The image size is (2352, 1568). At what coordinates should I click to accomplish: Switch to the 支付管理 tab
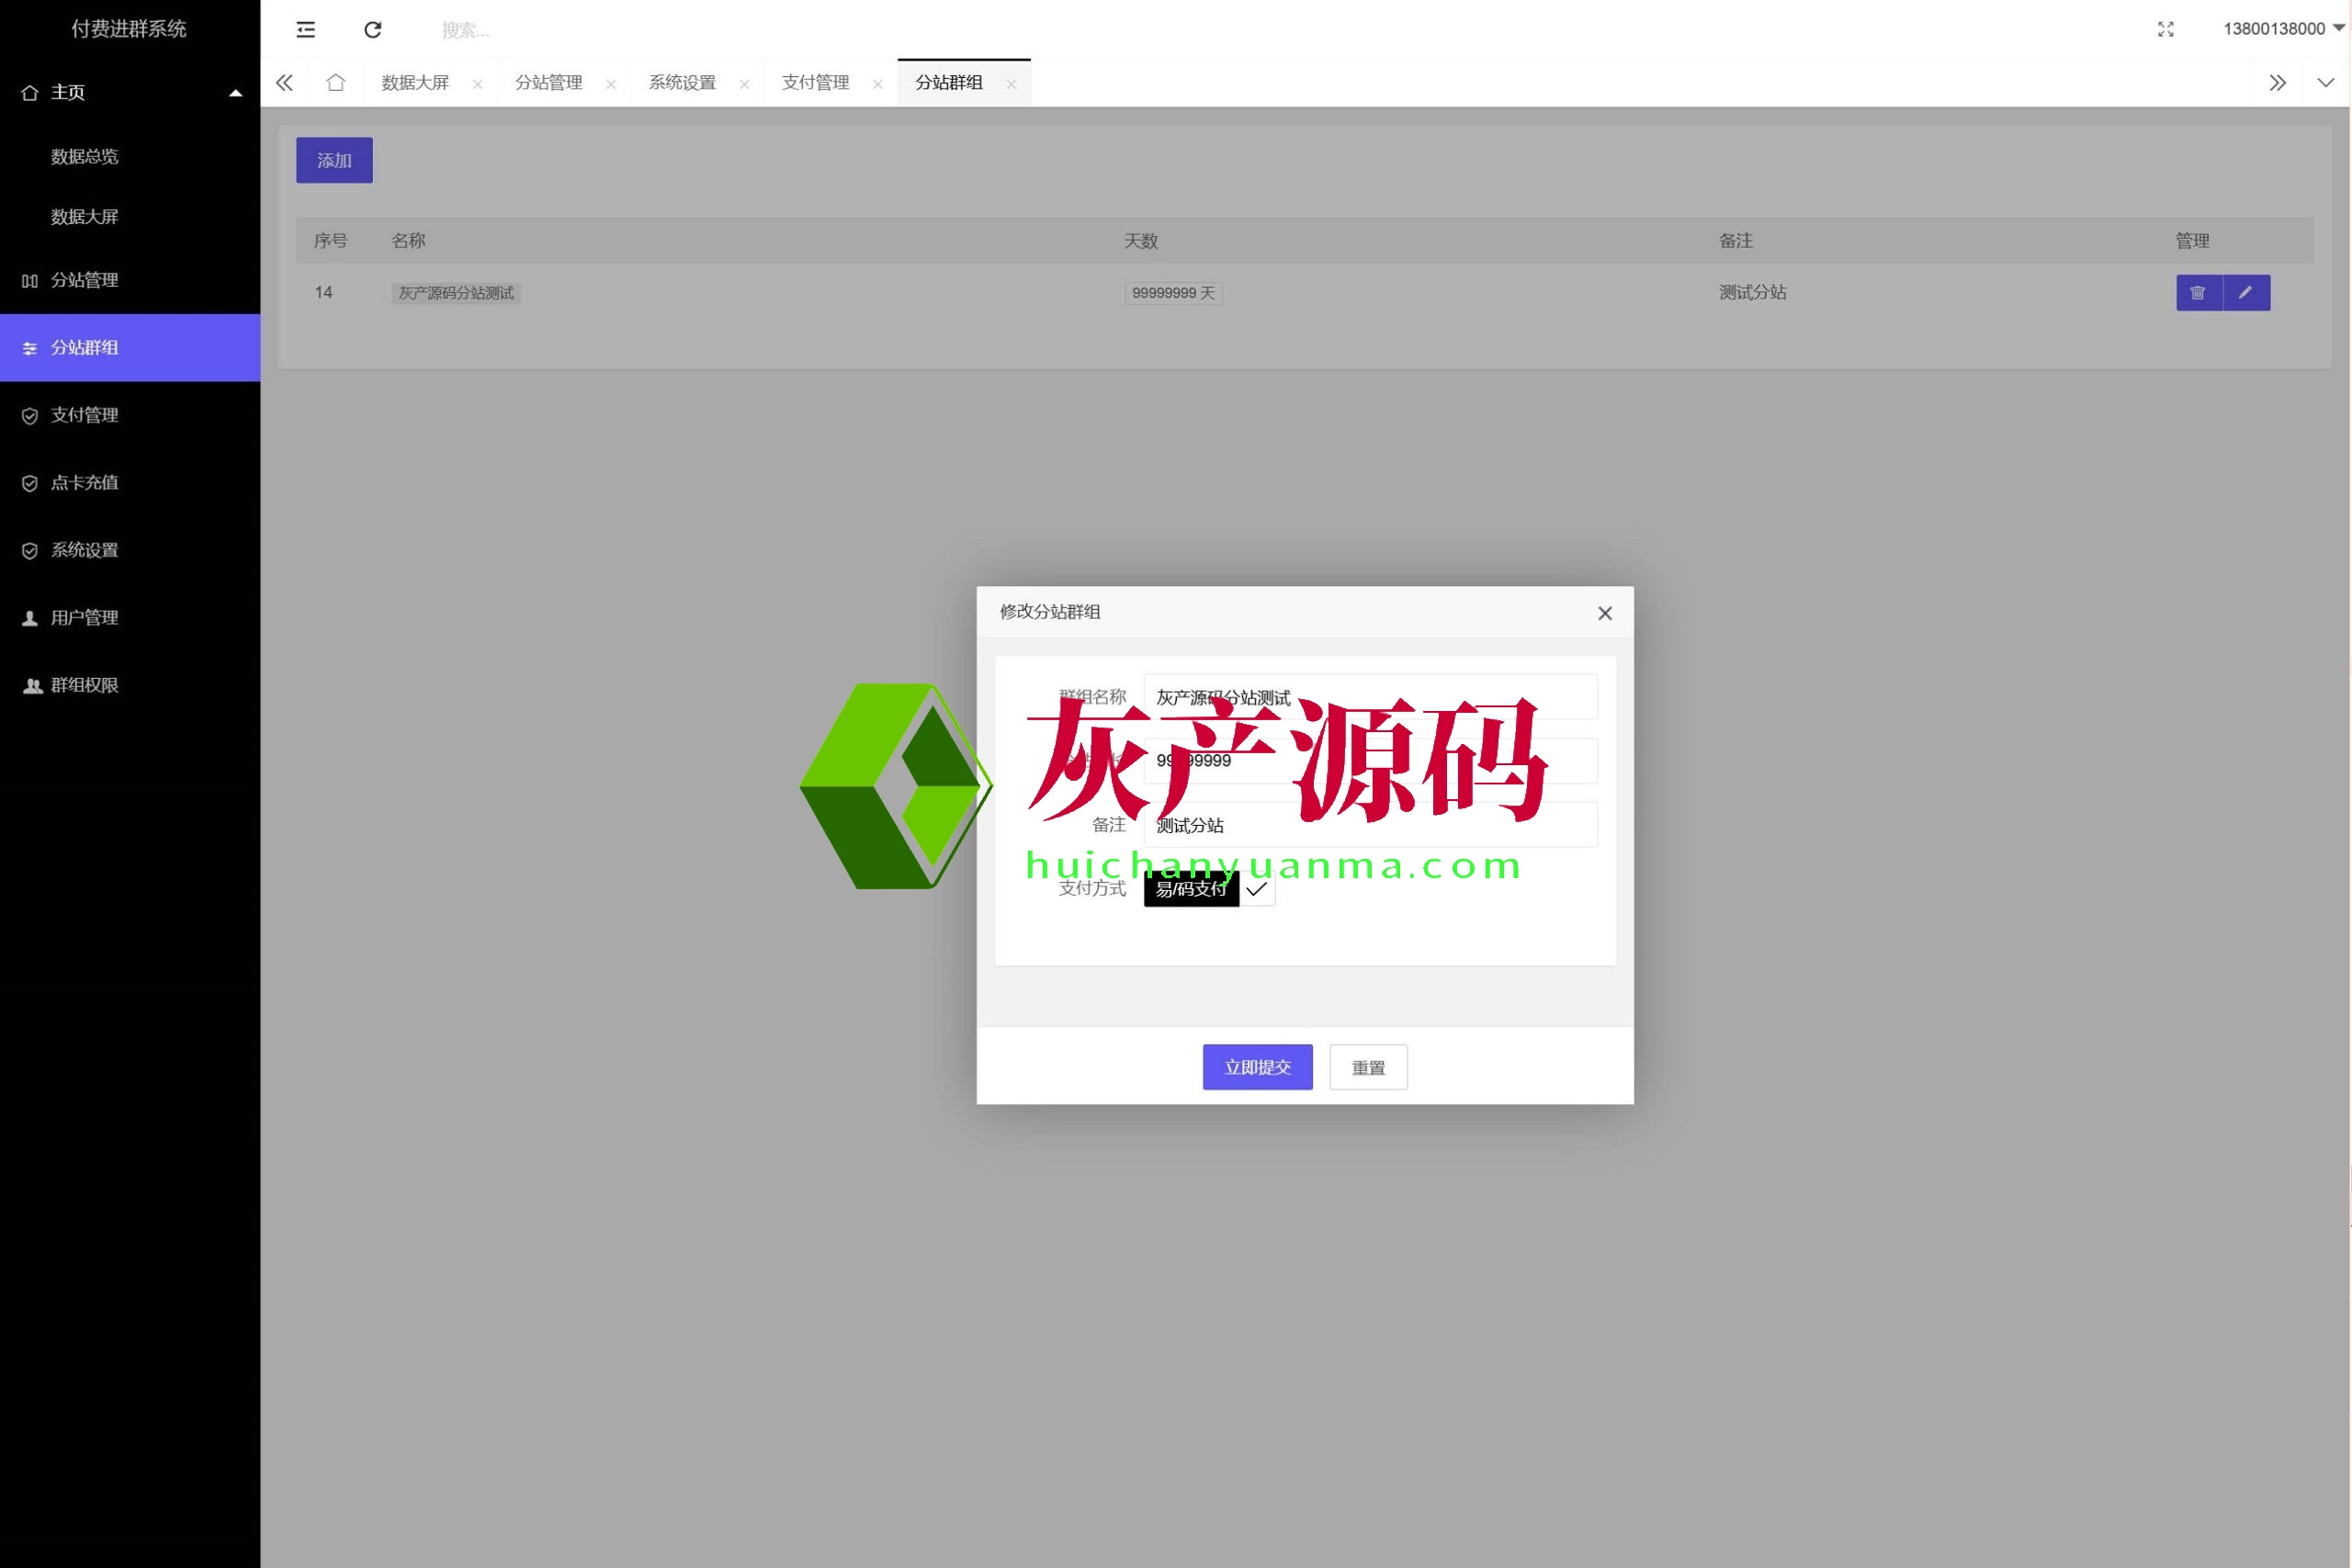pos(815,83)
